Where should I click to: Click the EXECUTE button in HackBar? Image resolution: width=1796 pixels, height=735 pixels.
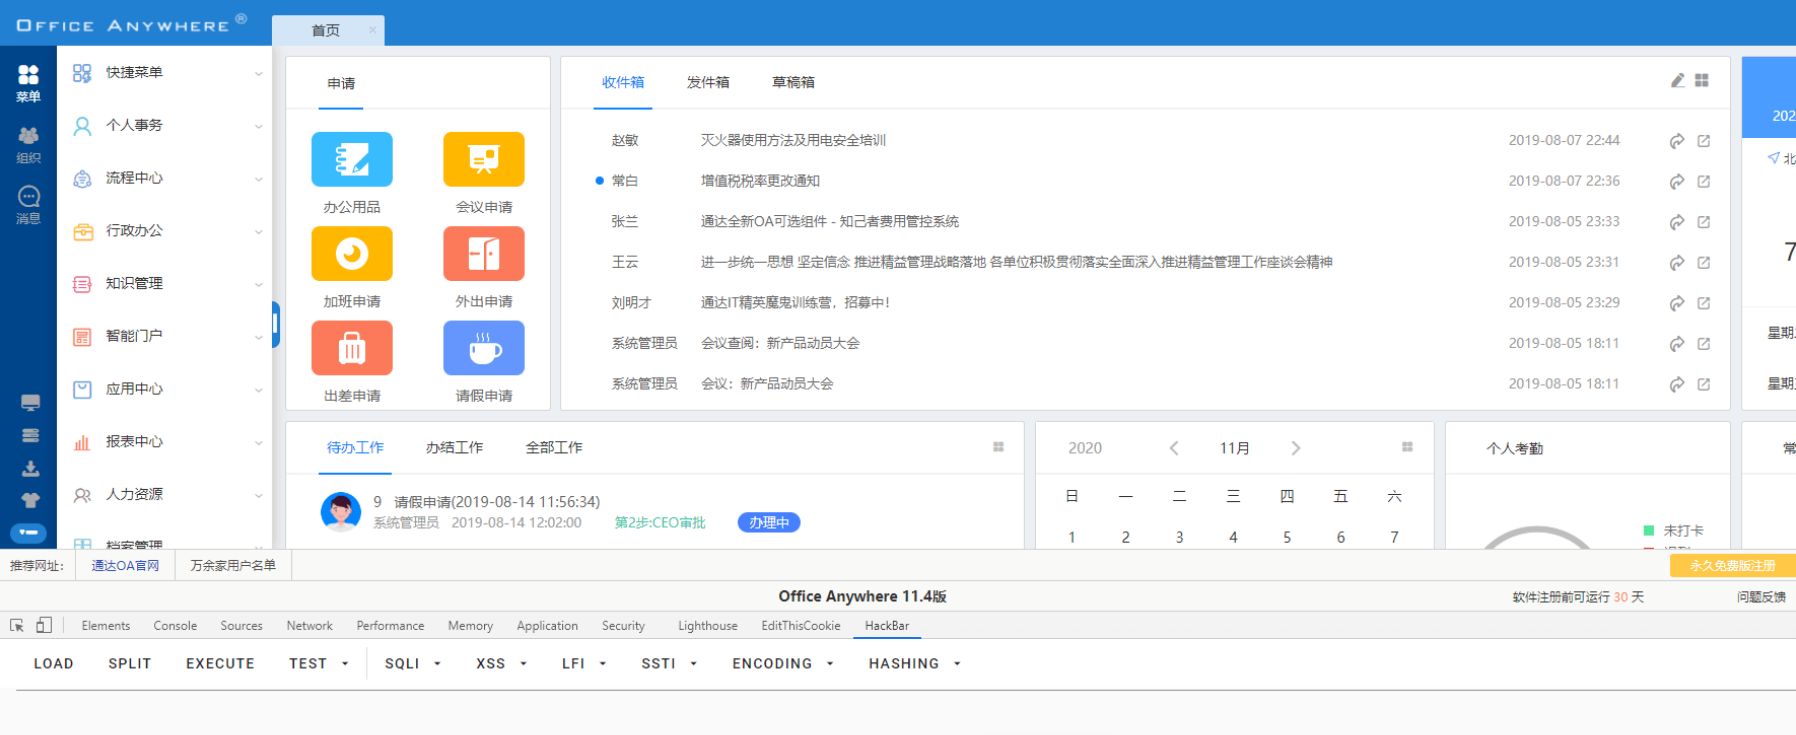[x=220, y=663]
